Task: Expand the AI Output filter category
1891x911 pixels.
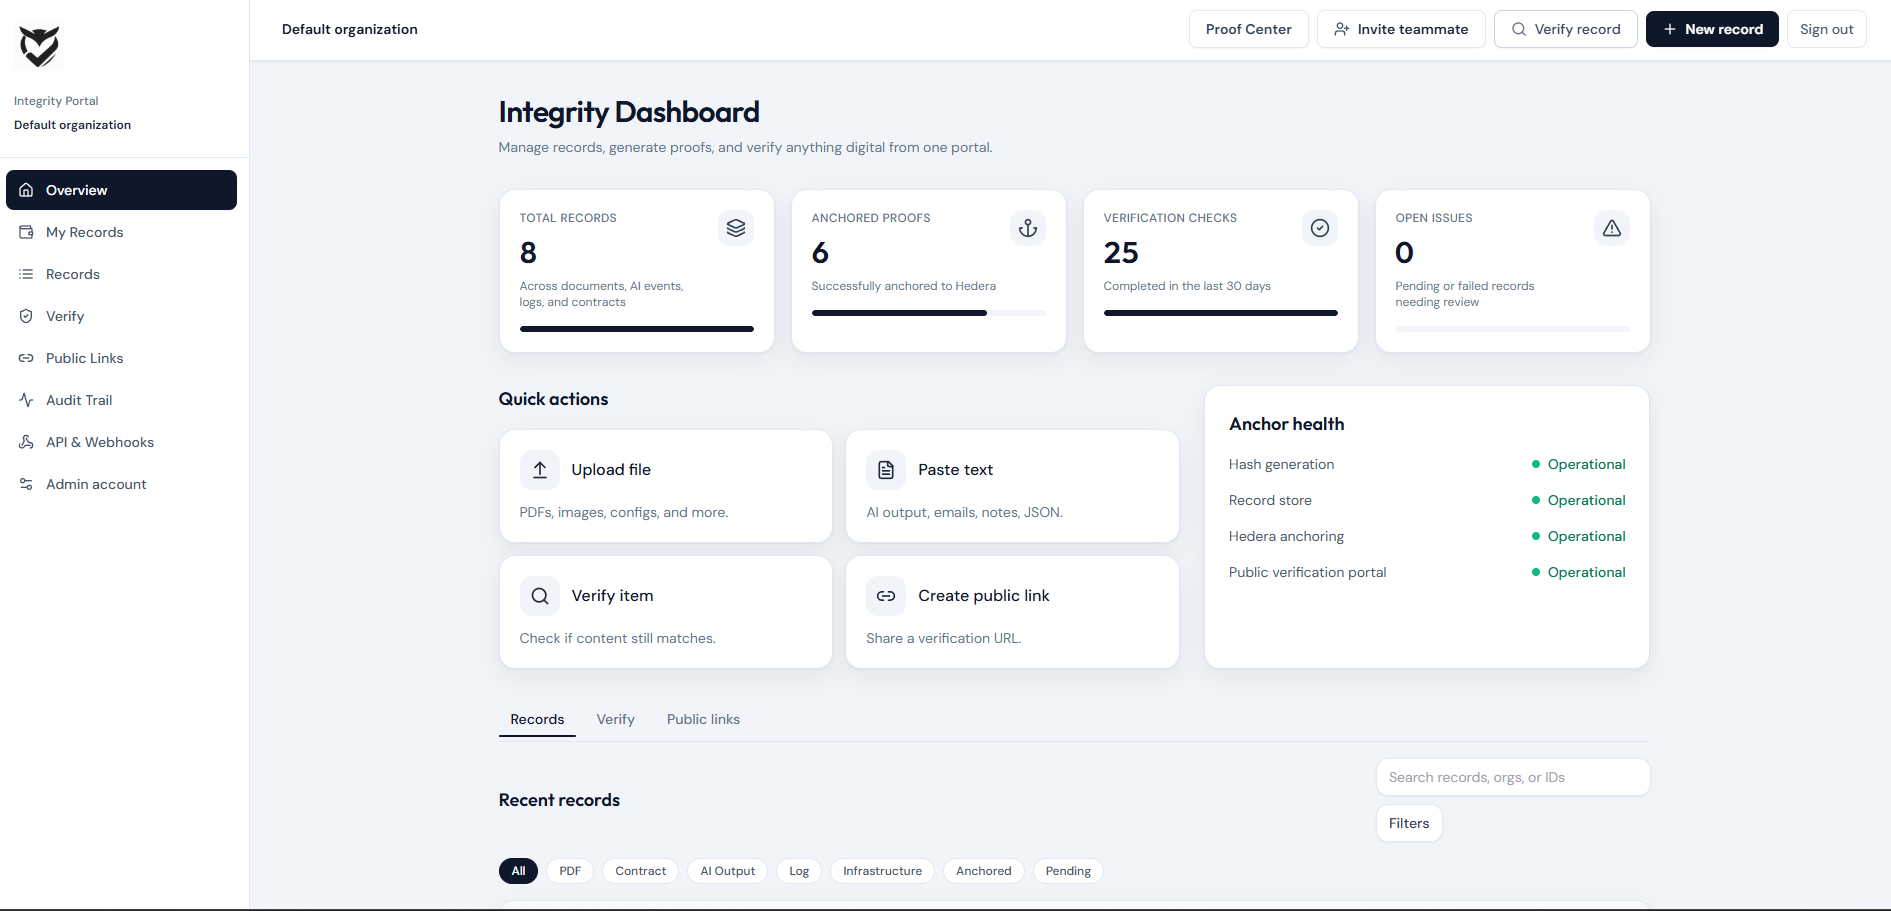Action: pos(727,871)
